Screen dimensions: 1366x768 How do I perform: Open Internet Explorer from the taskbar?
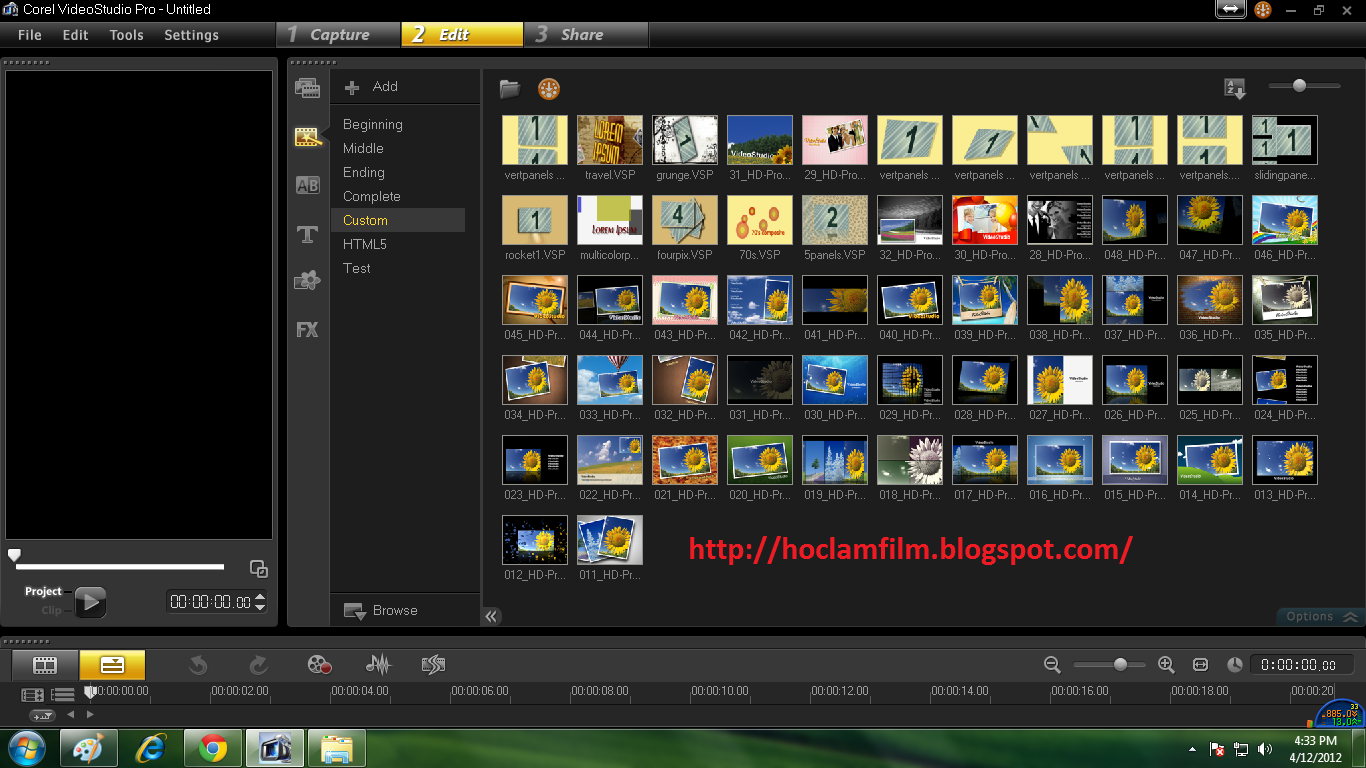click(151, 748)
